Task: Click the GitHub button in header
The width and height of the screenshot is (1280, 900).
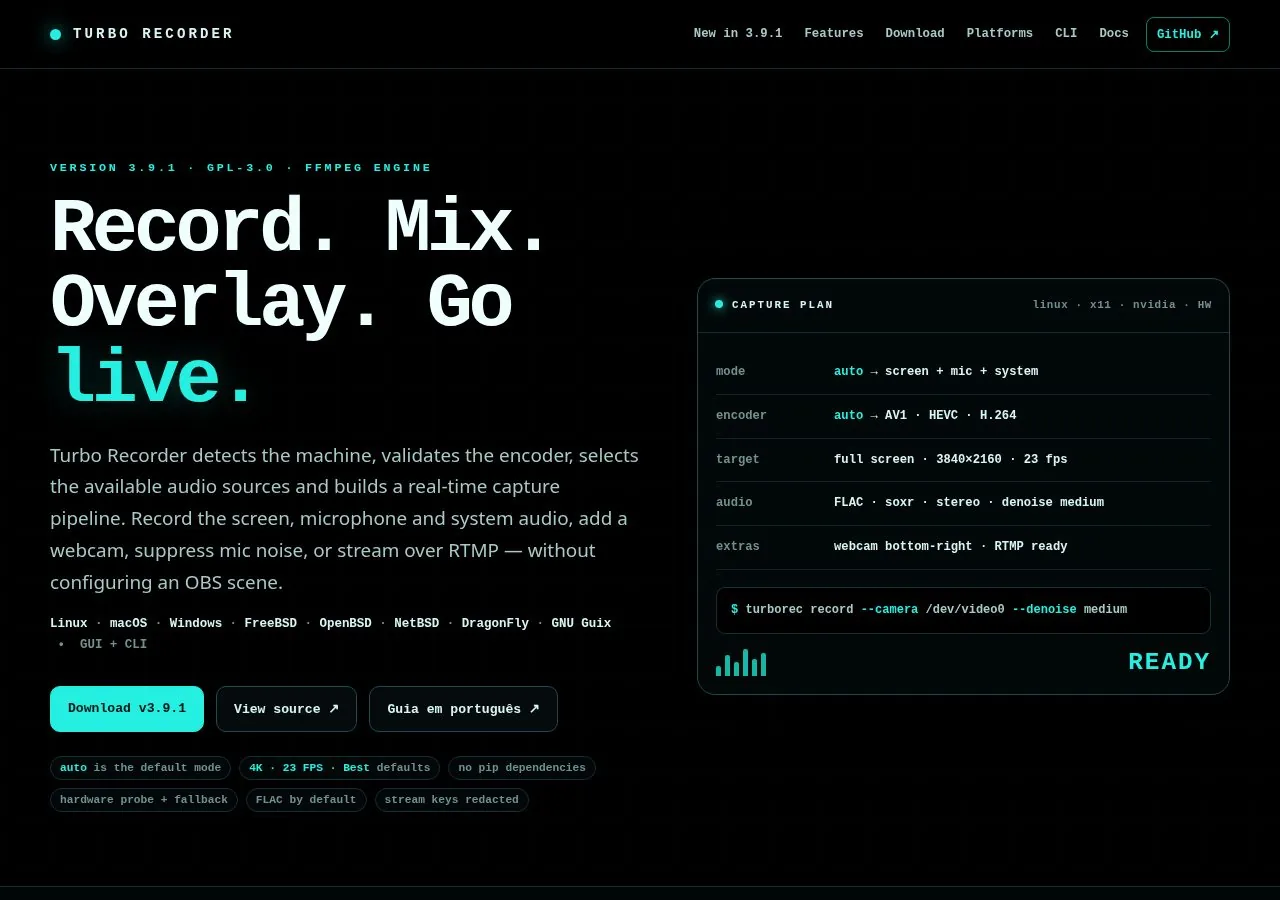Action: [1188, 34]
